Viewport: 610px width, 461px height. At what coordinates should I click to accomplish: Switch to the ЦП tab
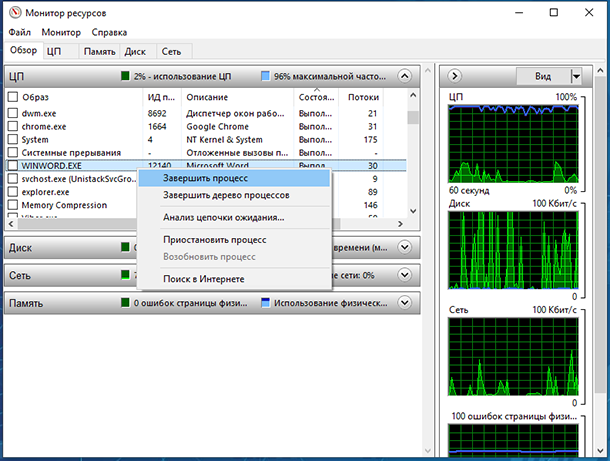click(x=61, y=51)
